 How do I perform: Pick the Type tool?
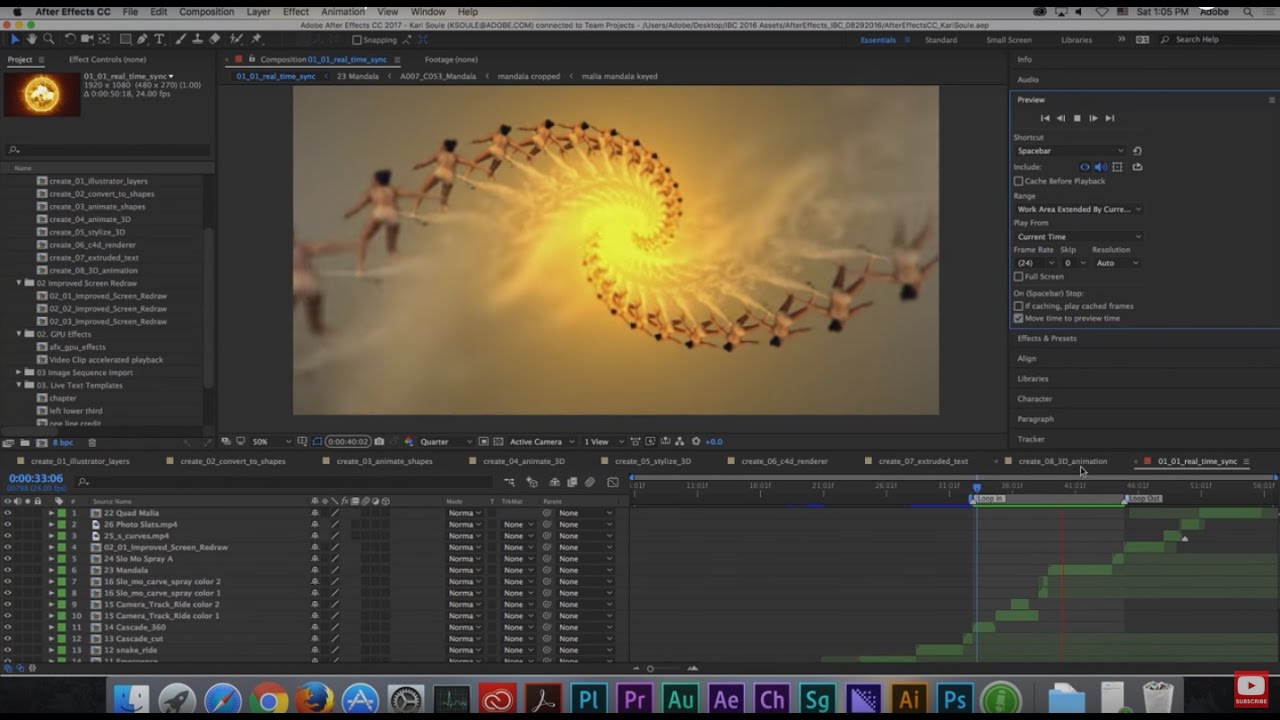pos(159,39)
